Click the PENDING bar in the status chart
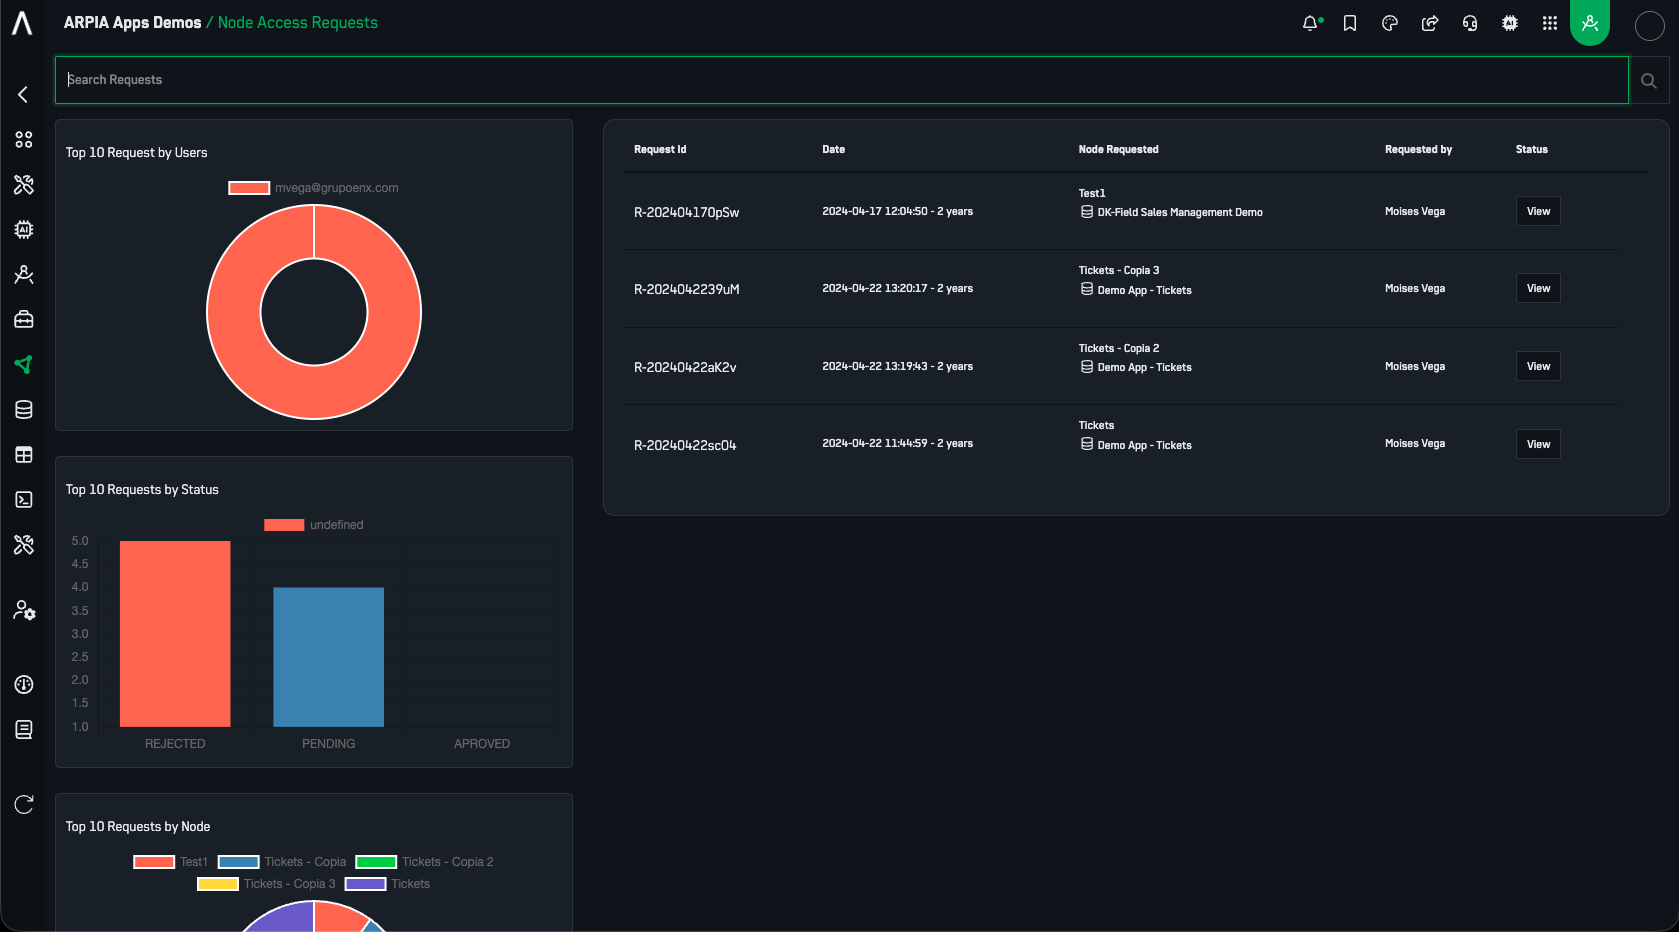1679x932 pixels. [329, 657]
